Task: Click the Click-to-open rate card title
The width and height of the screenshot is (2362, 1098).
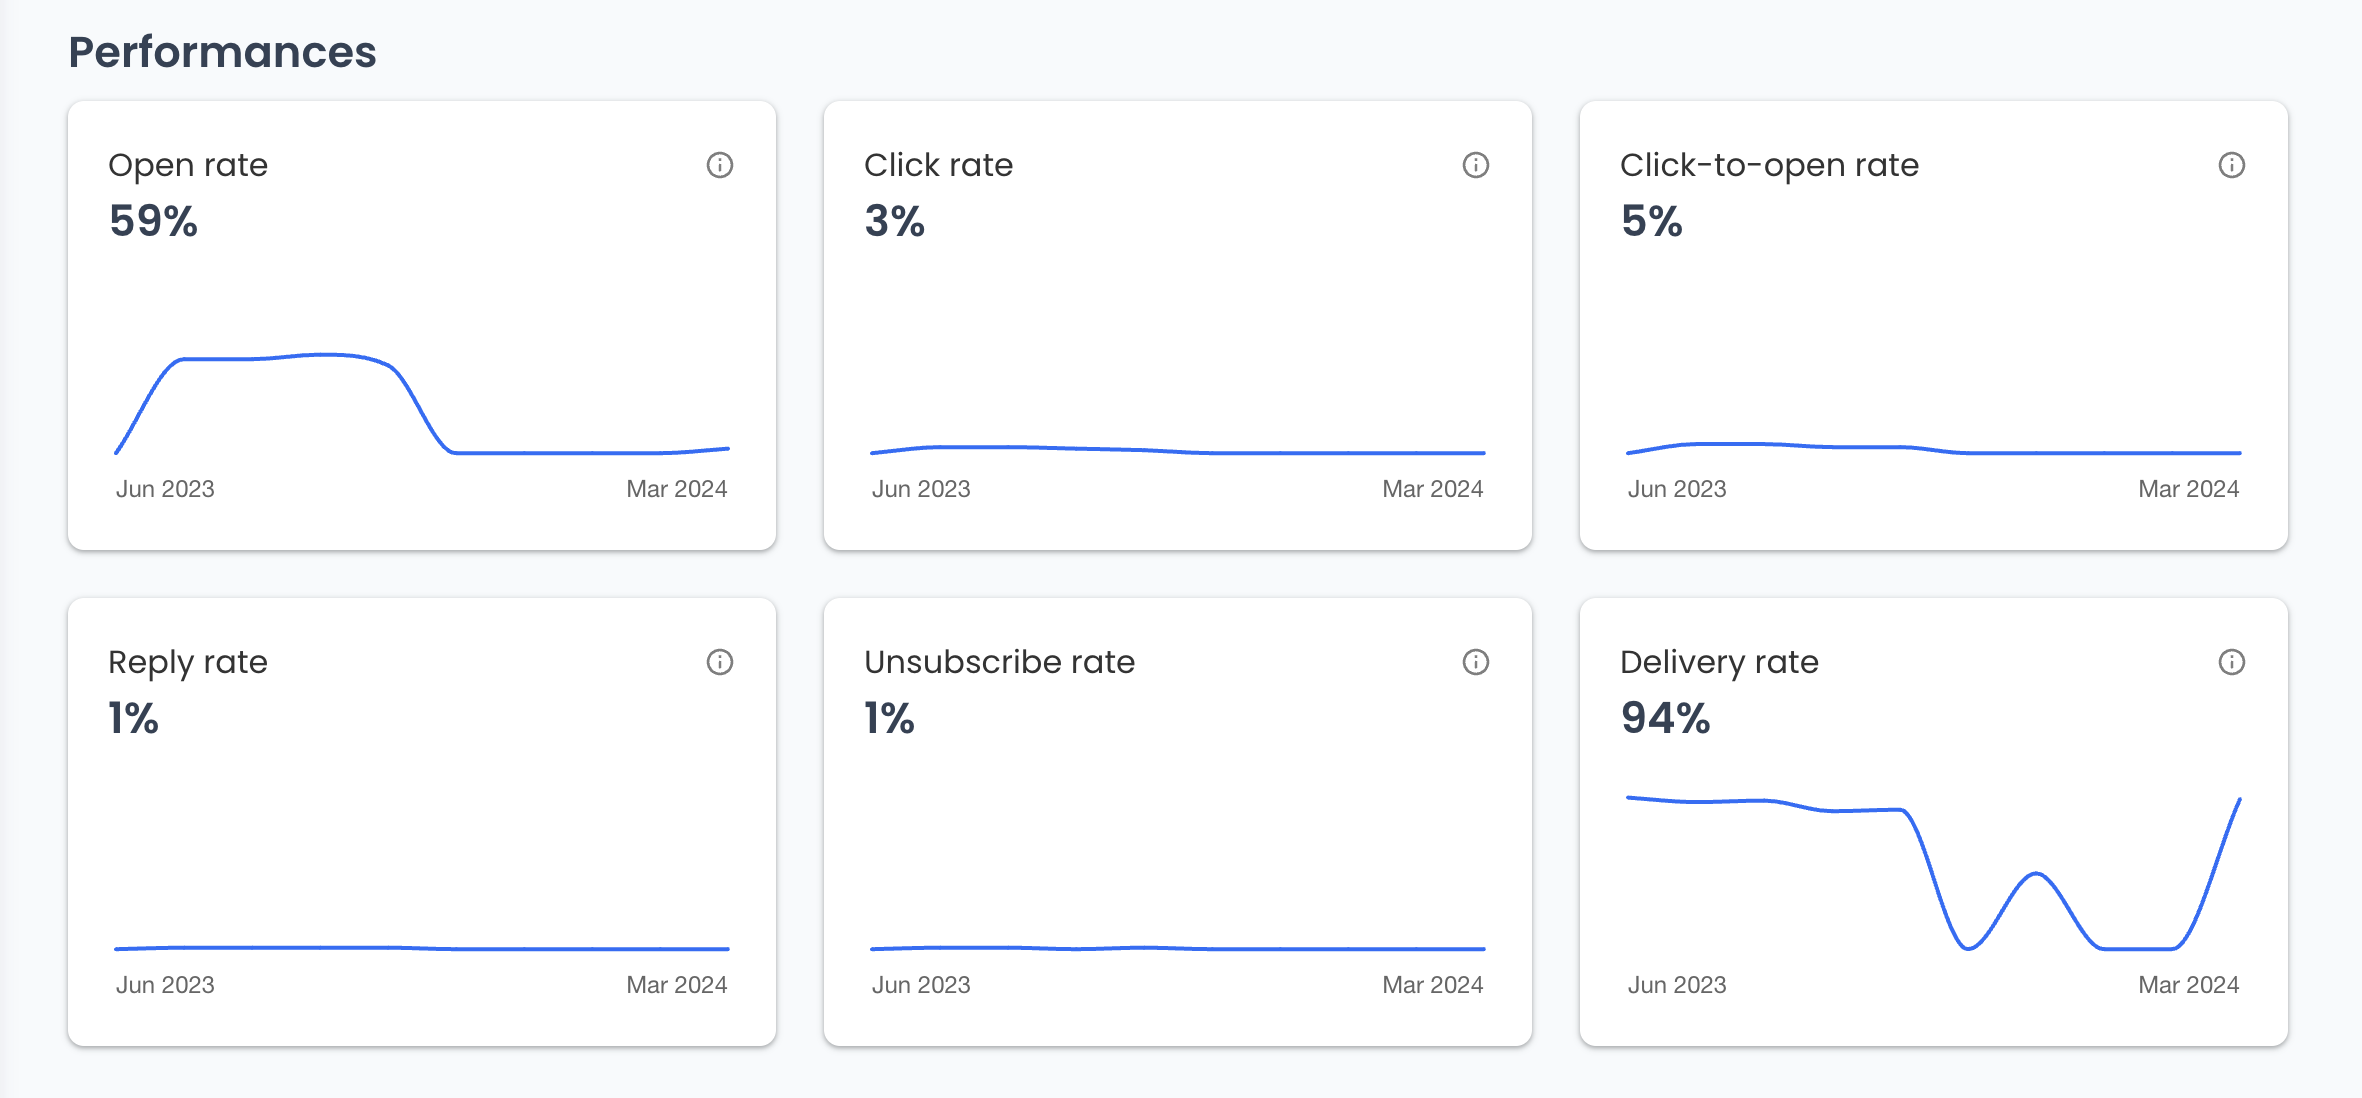Action: click(x=1769, y=165)
